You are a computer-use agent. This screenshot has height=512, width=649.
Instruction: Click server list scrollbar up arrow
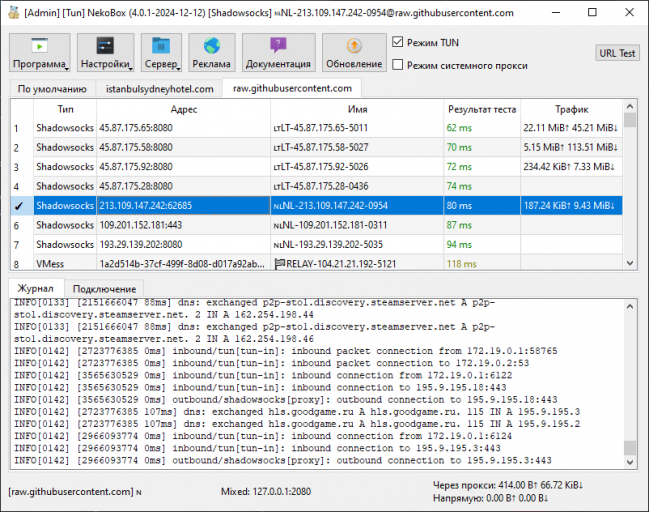pos(630,106)
